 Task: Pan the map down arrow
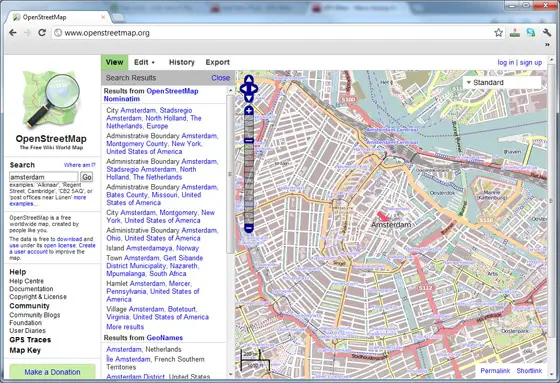pyautogui.click(x=249, y=98)
